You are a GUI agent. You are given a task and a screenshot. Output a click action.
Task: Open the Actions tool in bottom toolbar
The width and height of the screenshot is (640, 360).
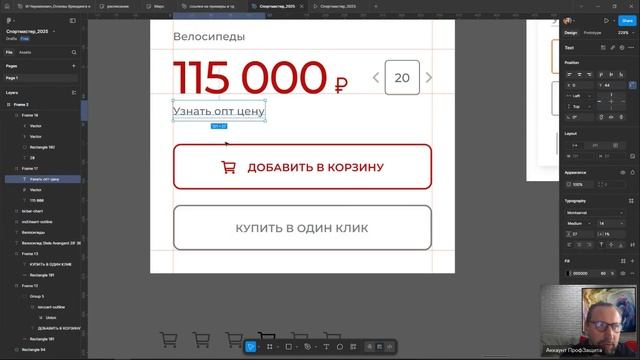click(x=353, y=347)
